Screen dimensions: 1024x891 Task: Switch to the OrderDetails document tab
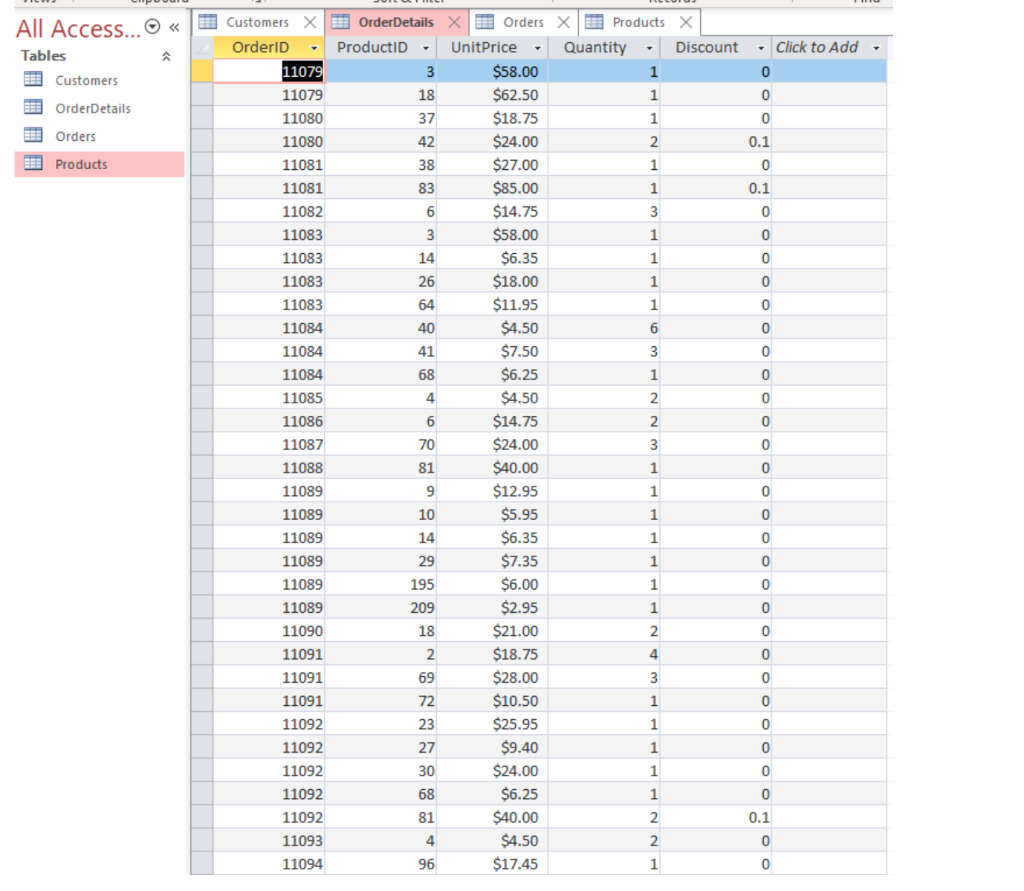396,22
